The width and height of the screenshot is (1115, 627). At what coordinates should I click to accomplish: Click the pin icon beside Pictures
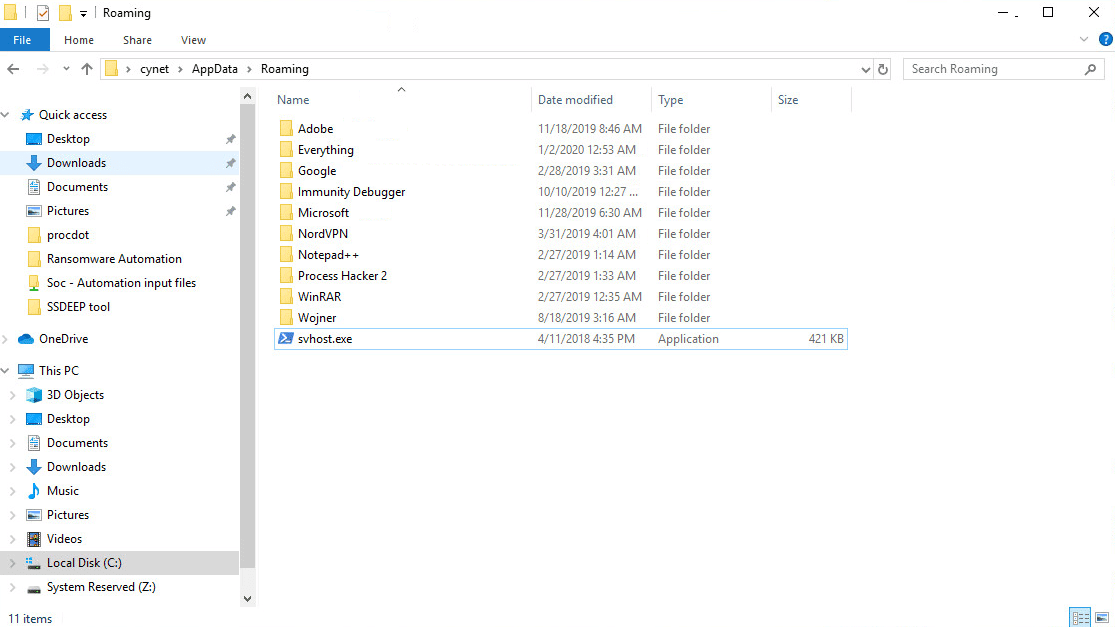tap(230, 211)
